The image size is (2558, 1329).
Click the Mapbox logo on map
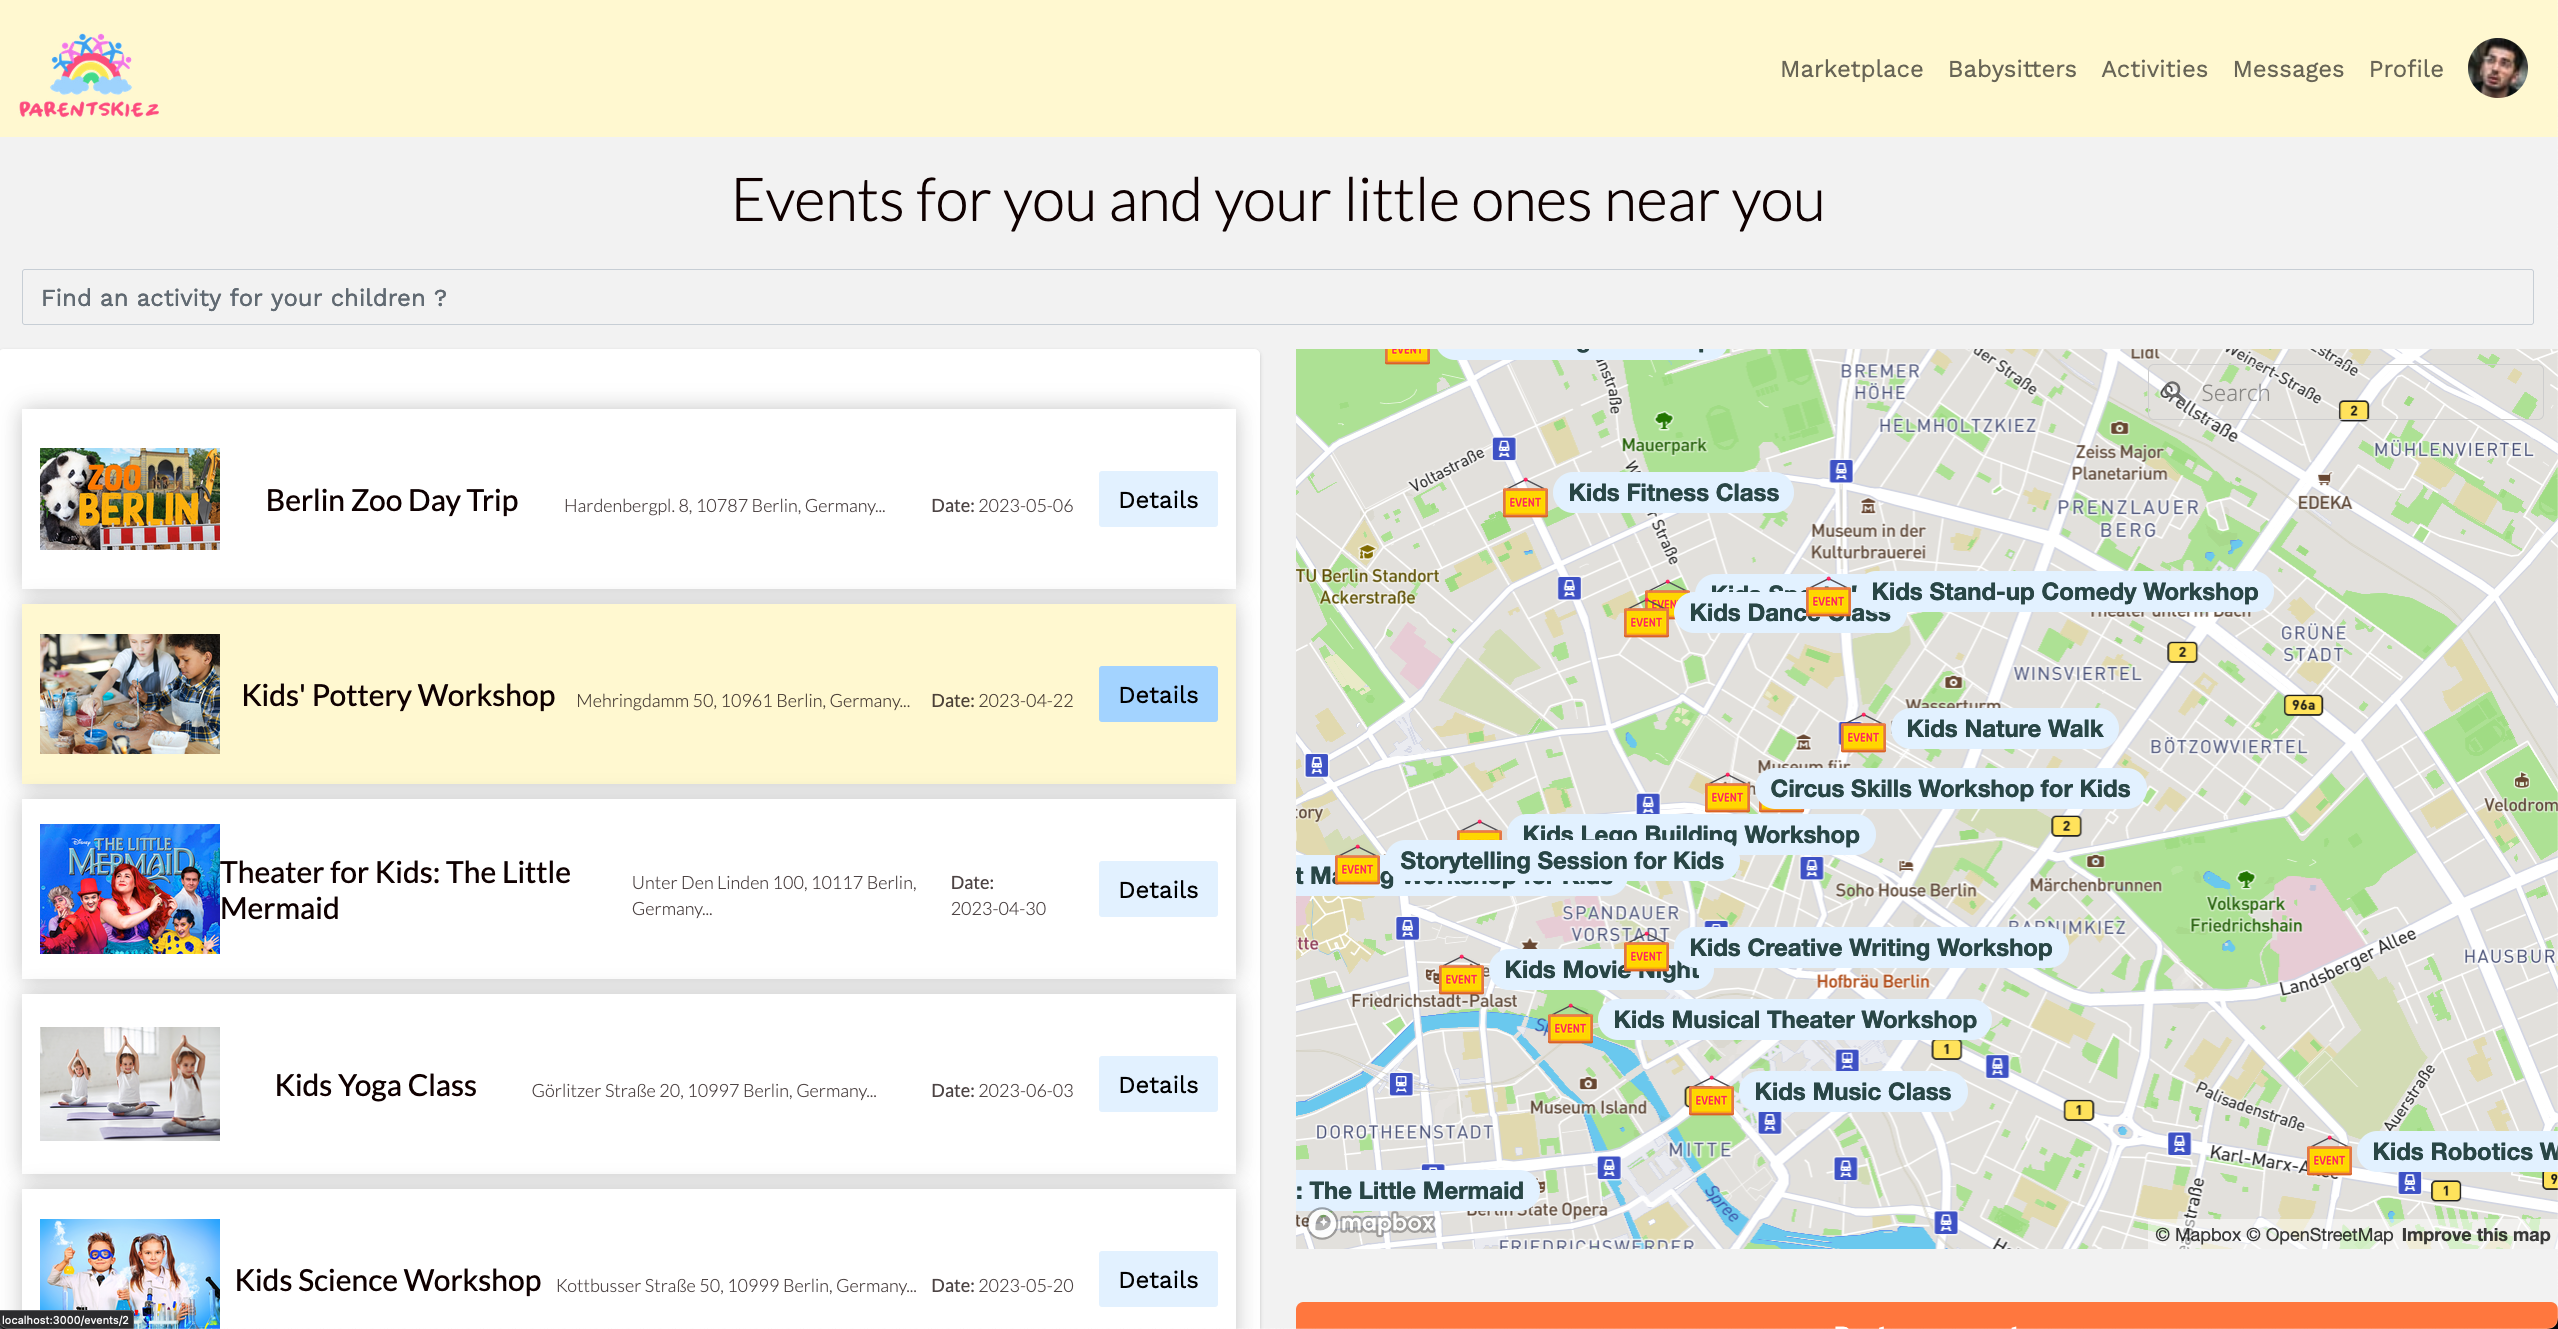[x=1371, y=1222]
